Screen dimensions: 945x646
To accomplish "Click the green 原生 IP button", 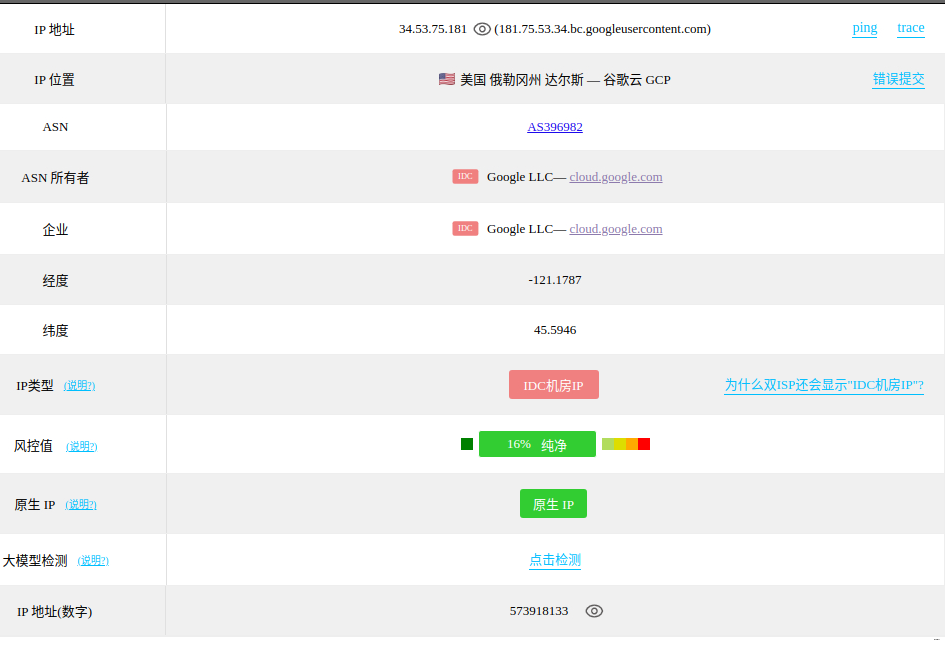I will tap(553, 504).
